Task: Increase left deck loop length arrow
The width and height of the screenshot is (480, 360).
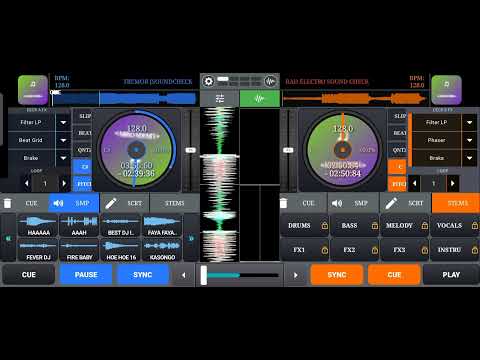Action: coord(63,183)
